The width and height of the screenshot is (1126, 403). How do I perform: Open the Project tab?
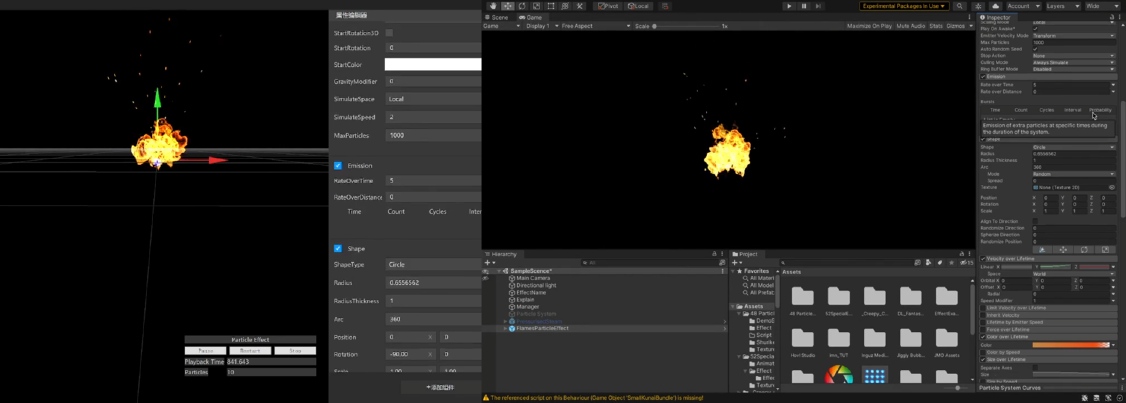(x=745, y=254)
